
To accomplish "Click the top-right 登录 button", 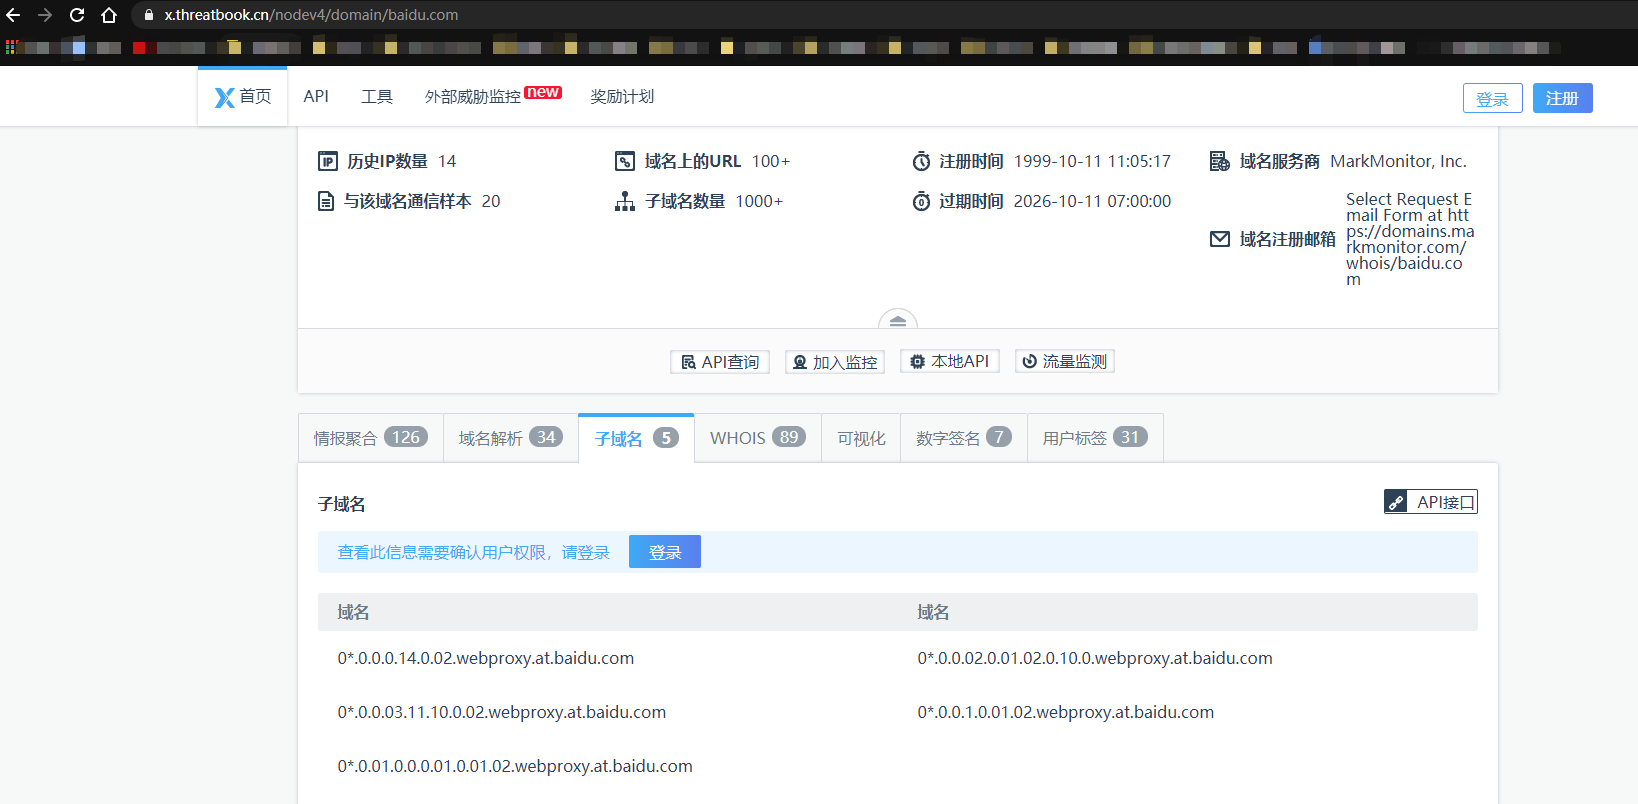I will tap(1492, 98).
